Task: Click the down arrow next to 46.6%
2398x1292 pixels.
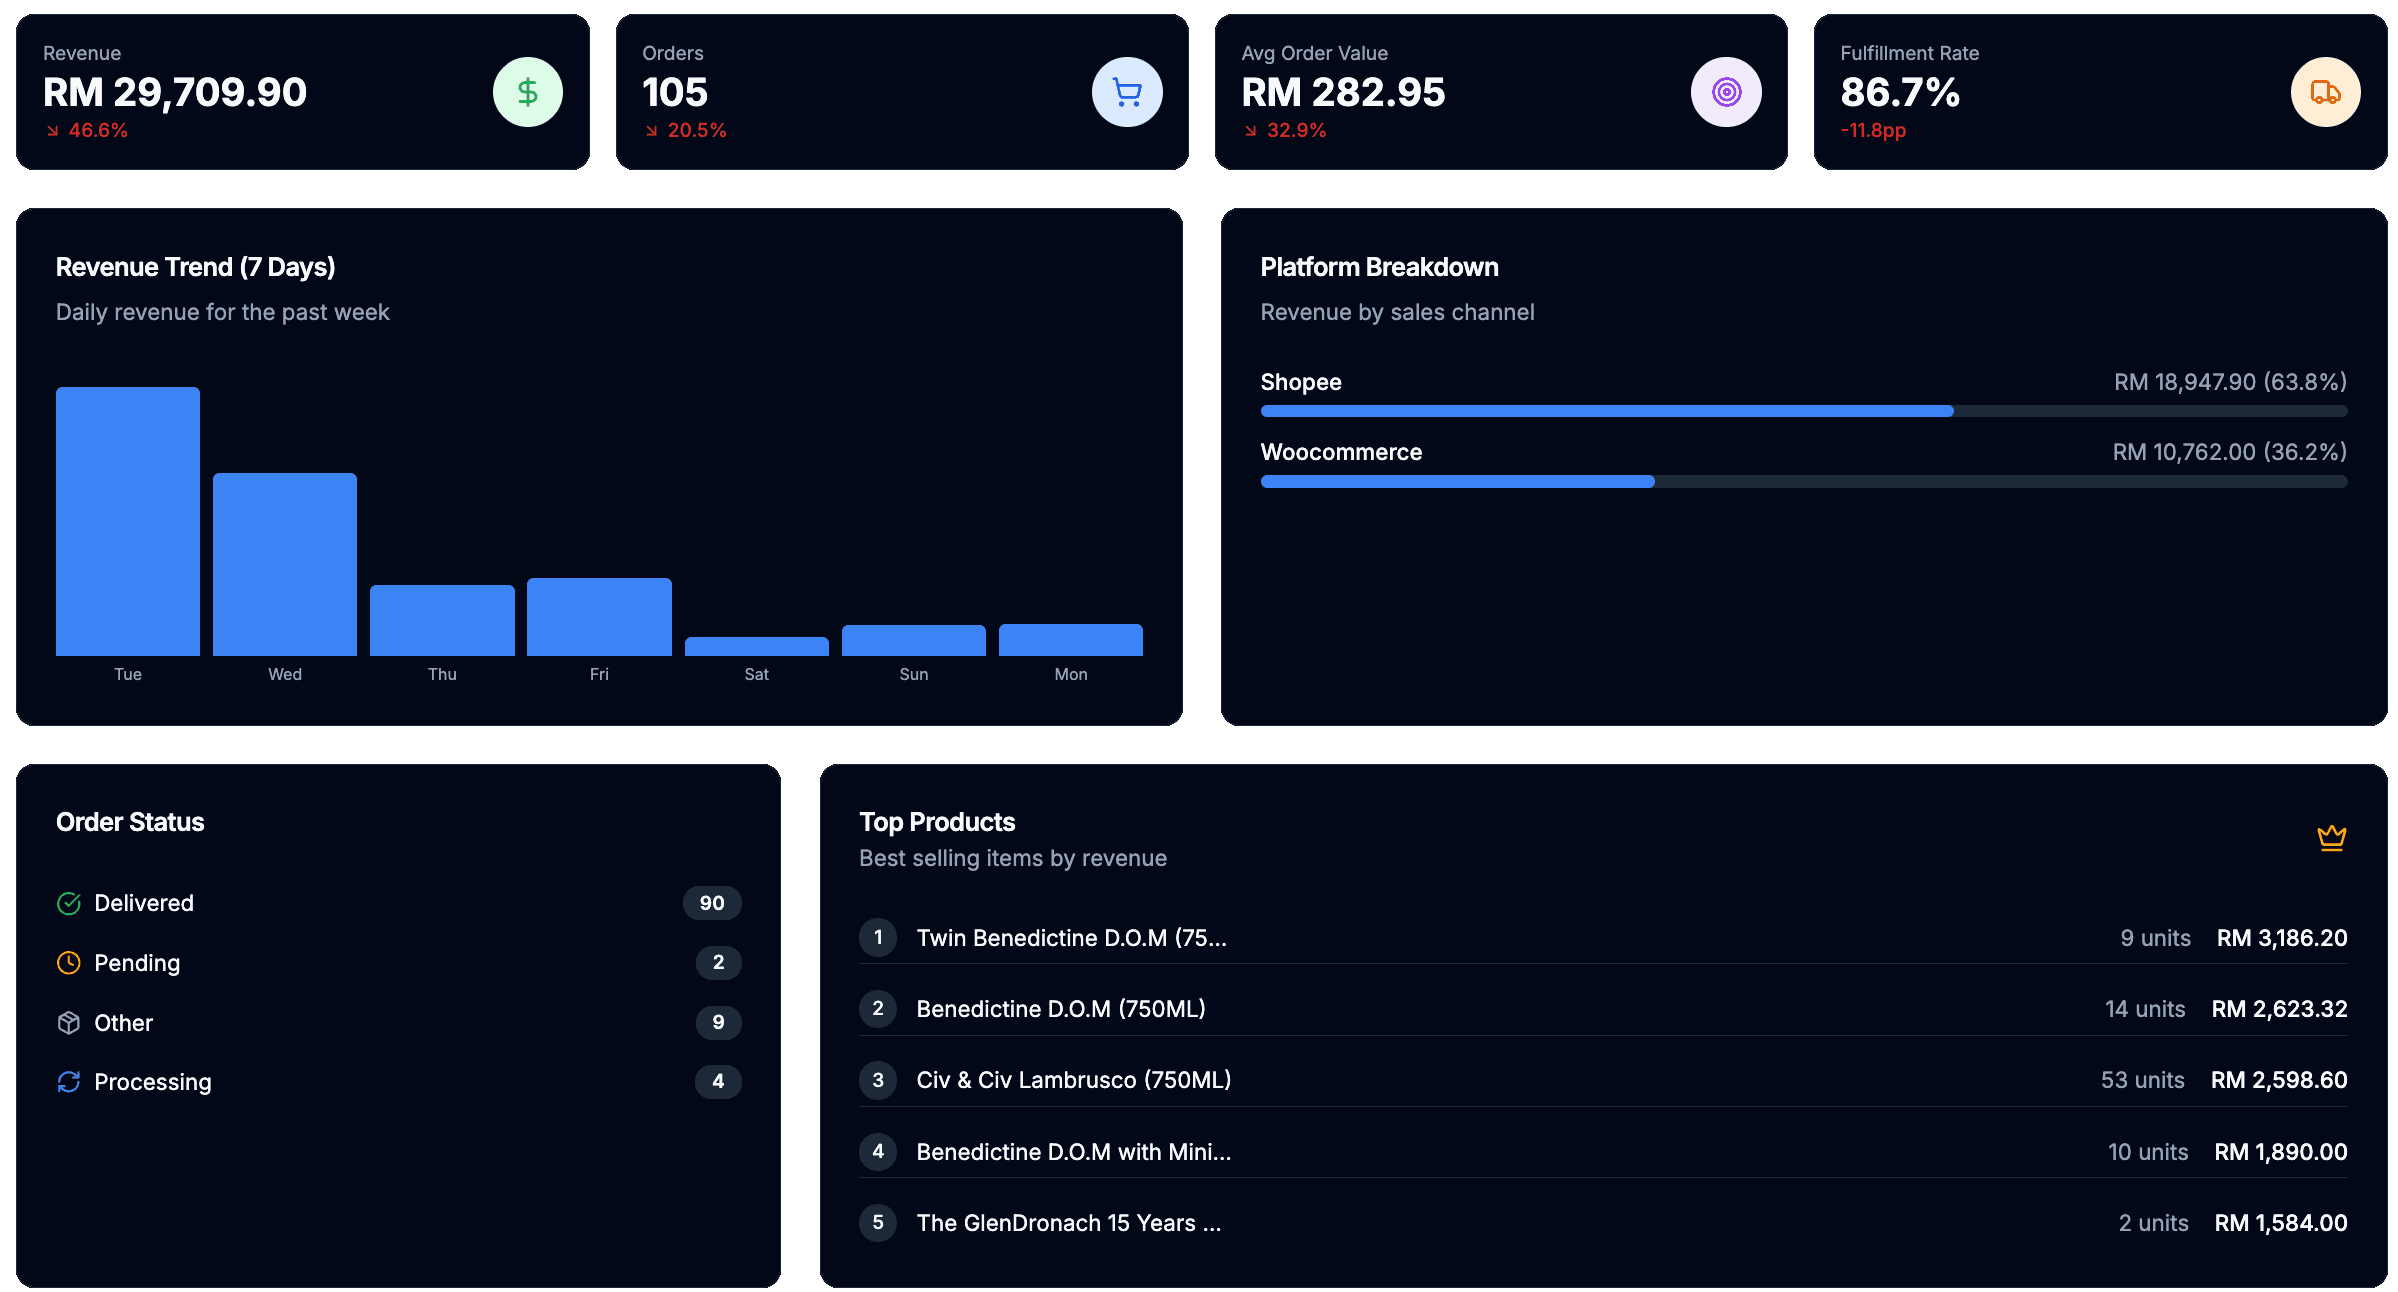Action: click(52, 130)
